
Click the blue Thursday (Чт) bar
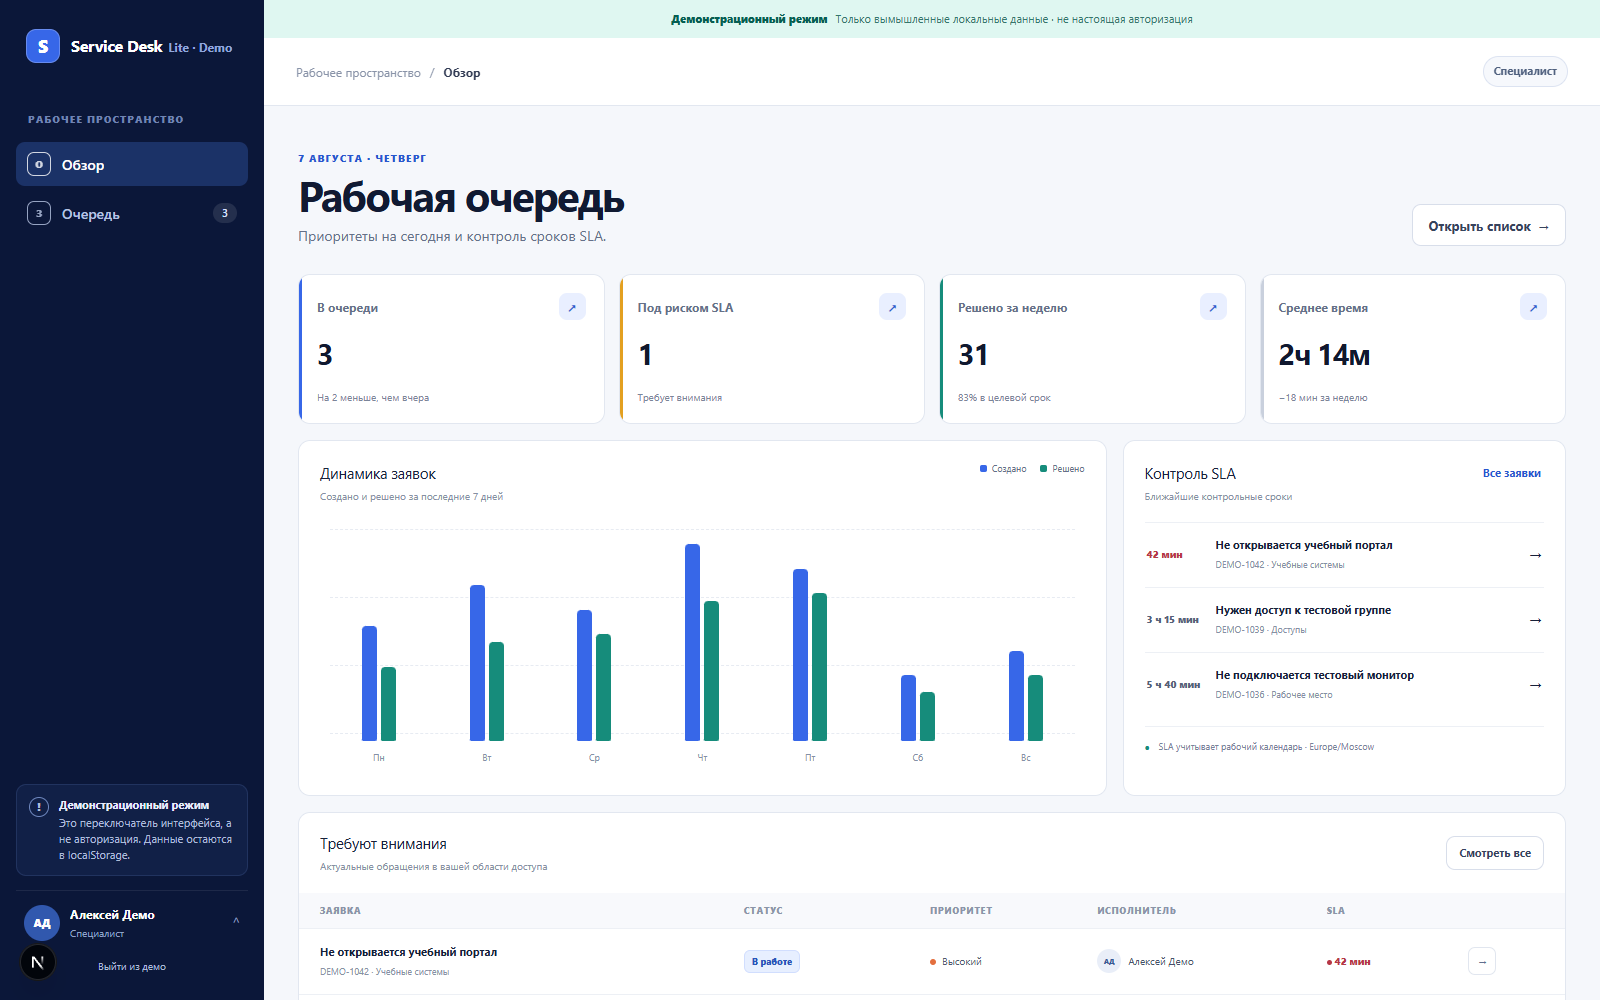tap(692, 642)
